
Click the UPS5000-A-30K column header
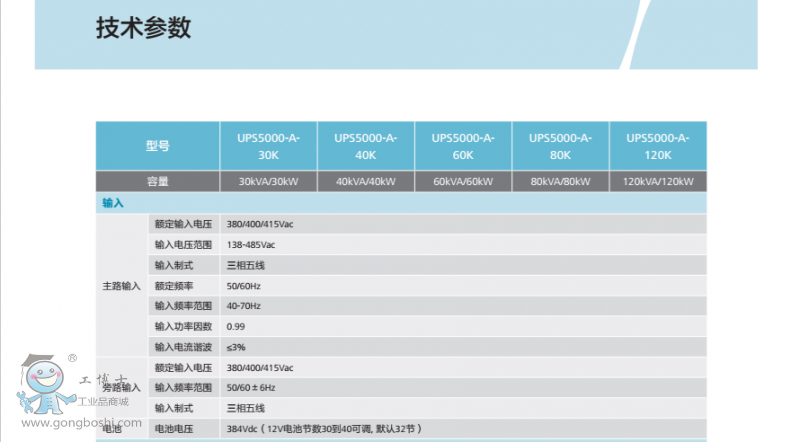click(268, 146)
